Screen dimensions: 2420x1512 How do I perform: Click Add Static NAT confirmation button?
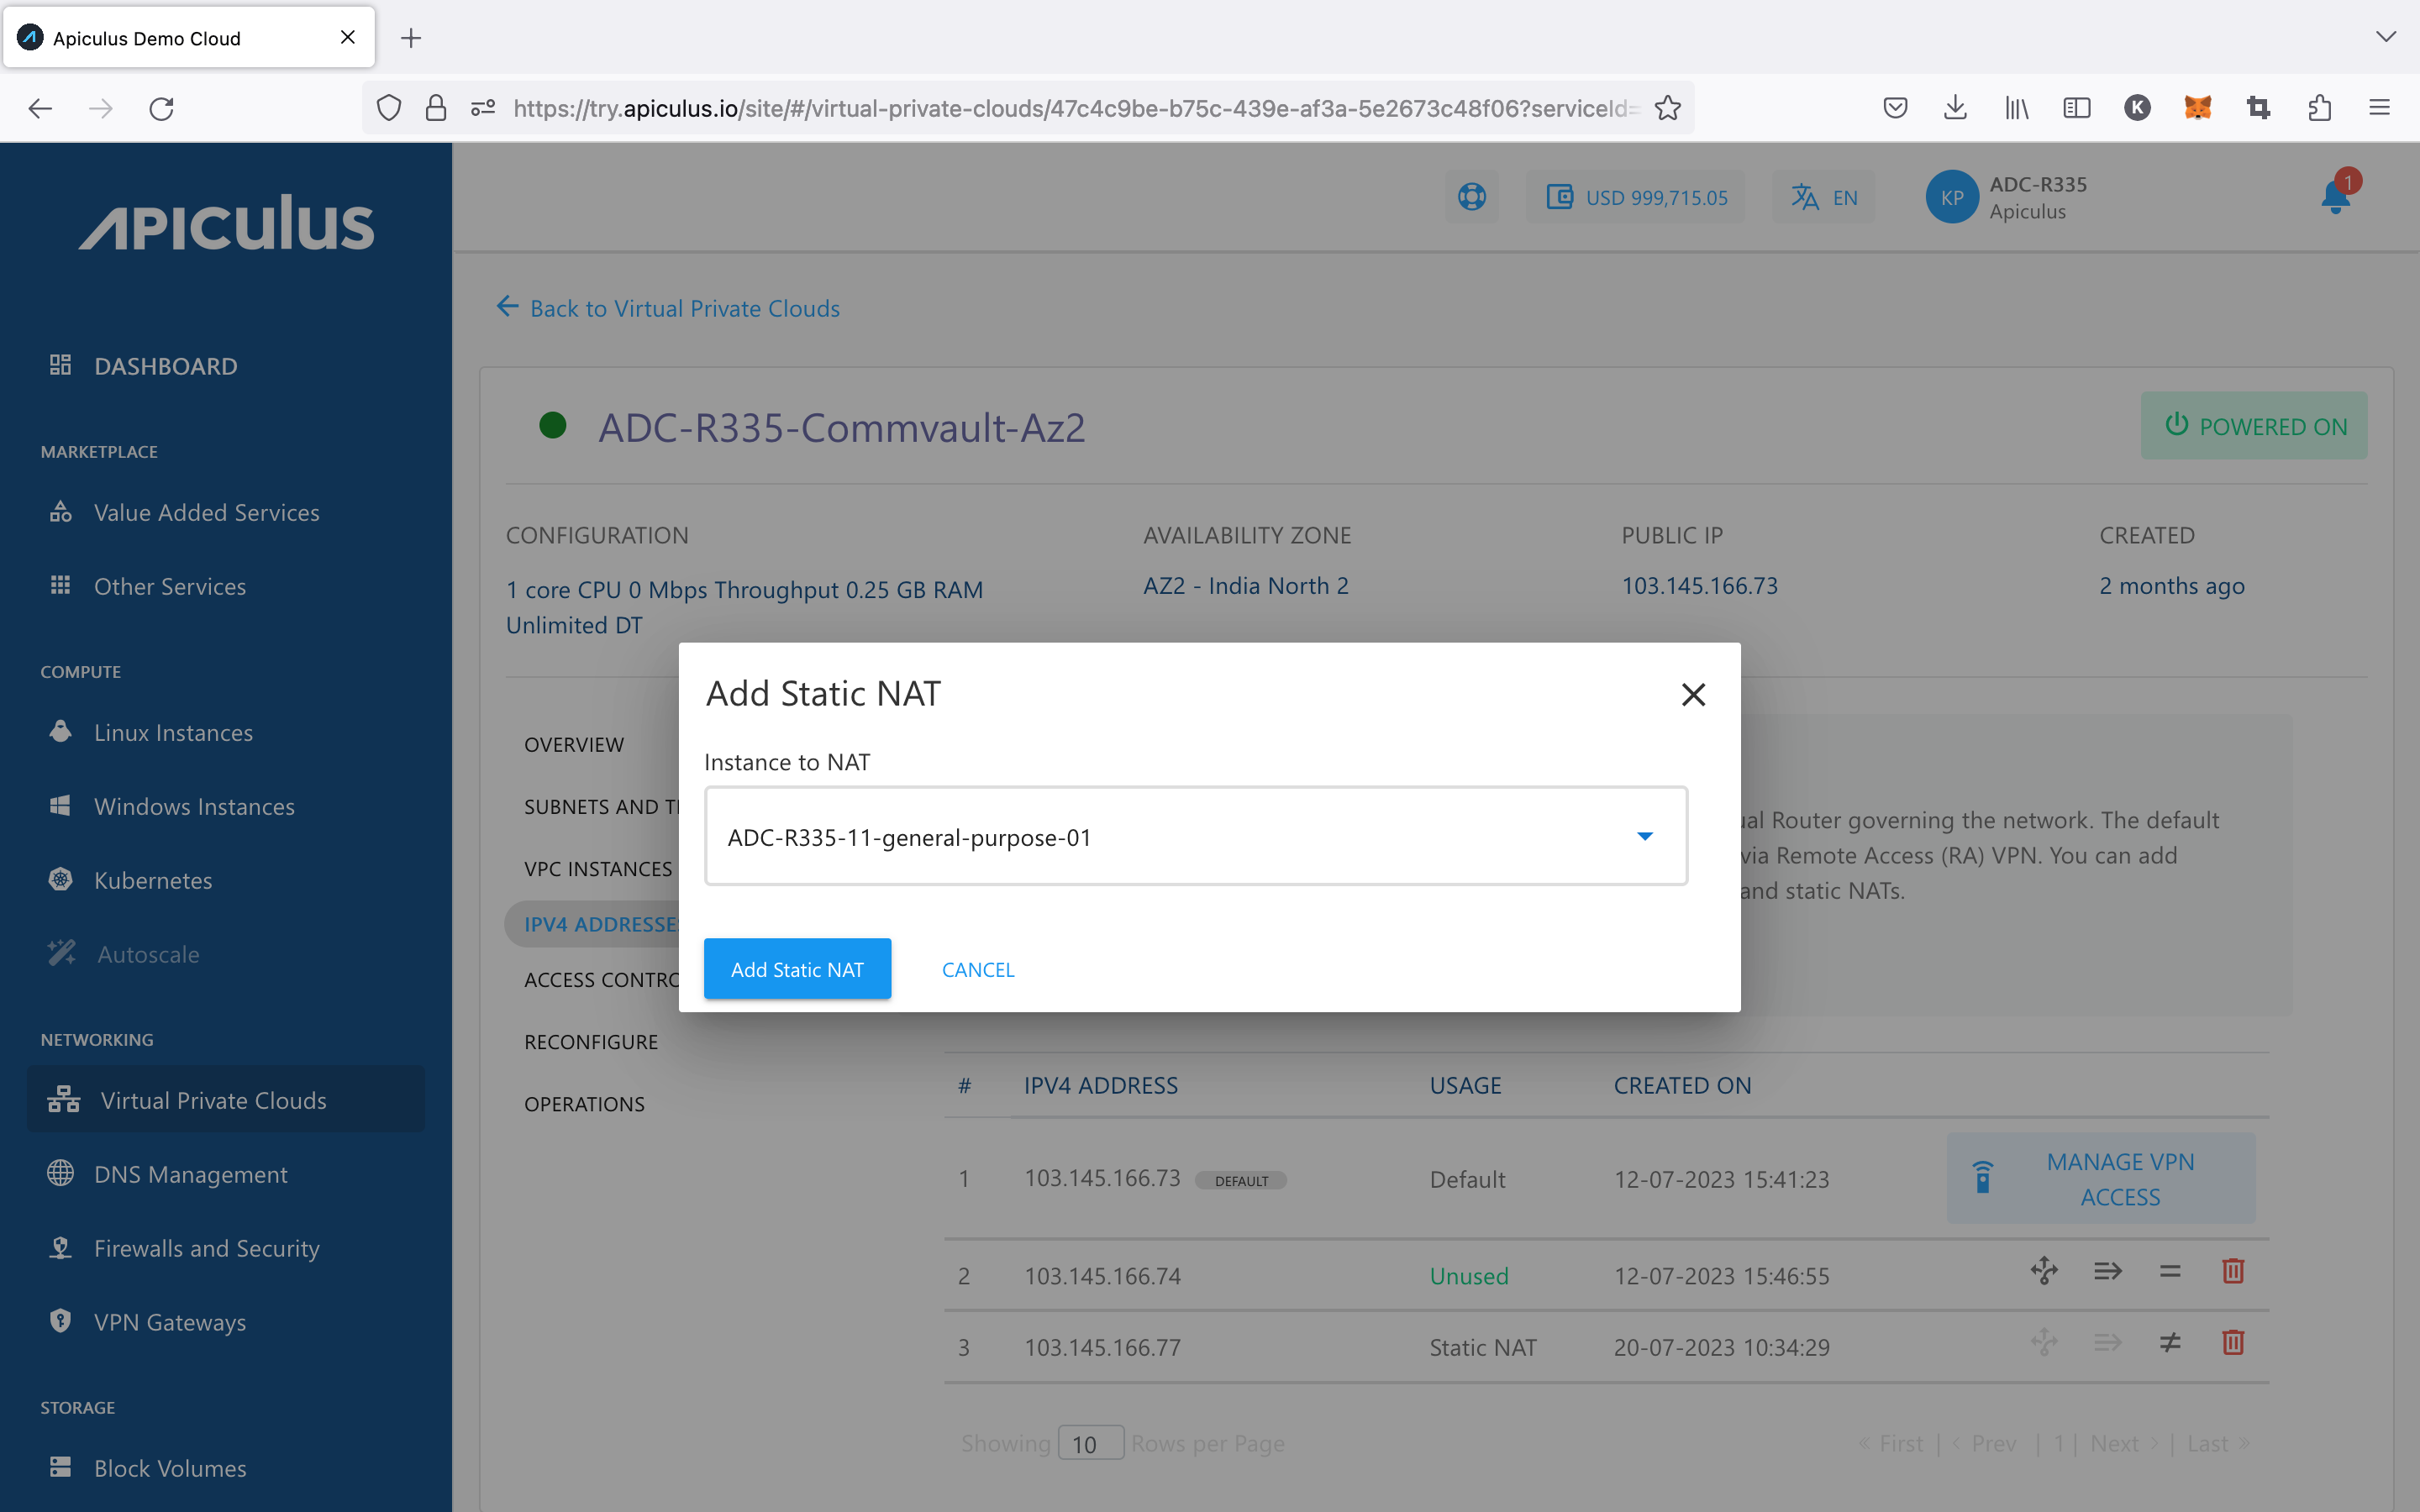[x=798, y=969]
